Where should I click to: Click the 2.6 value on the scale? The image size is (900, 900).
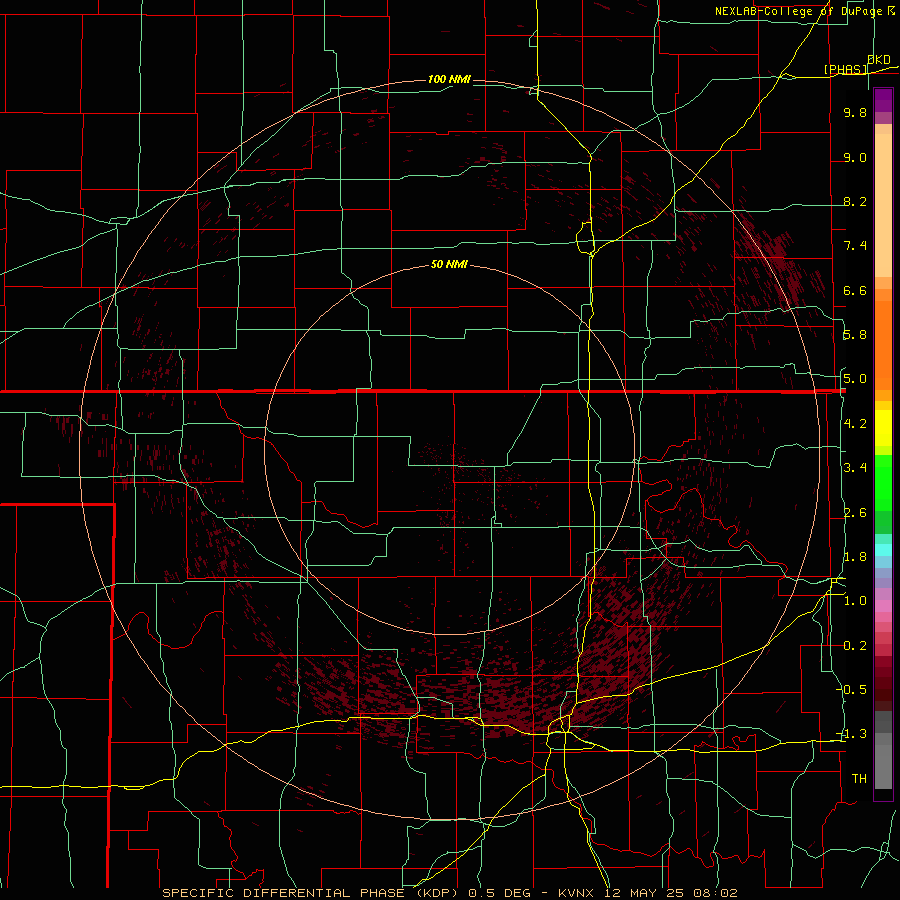point(855,513)
